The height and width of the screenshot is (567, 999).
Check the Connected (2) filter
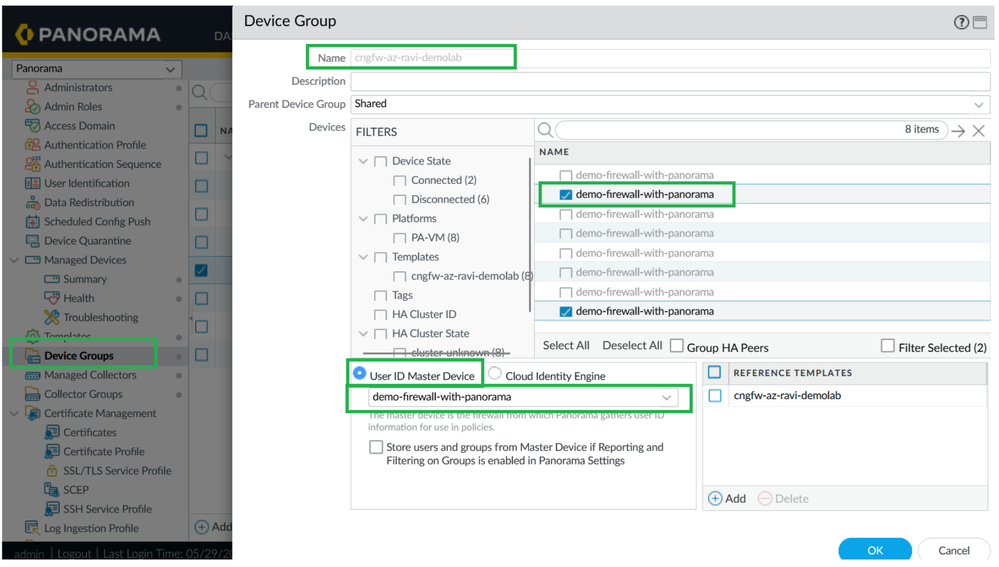[399, 181]
